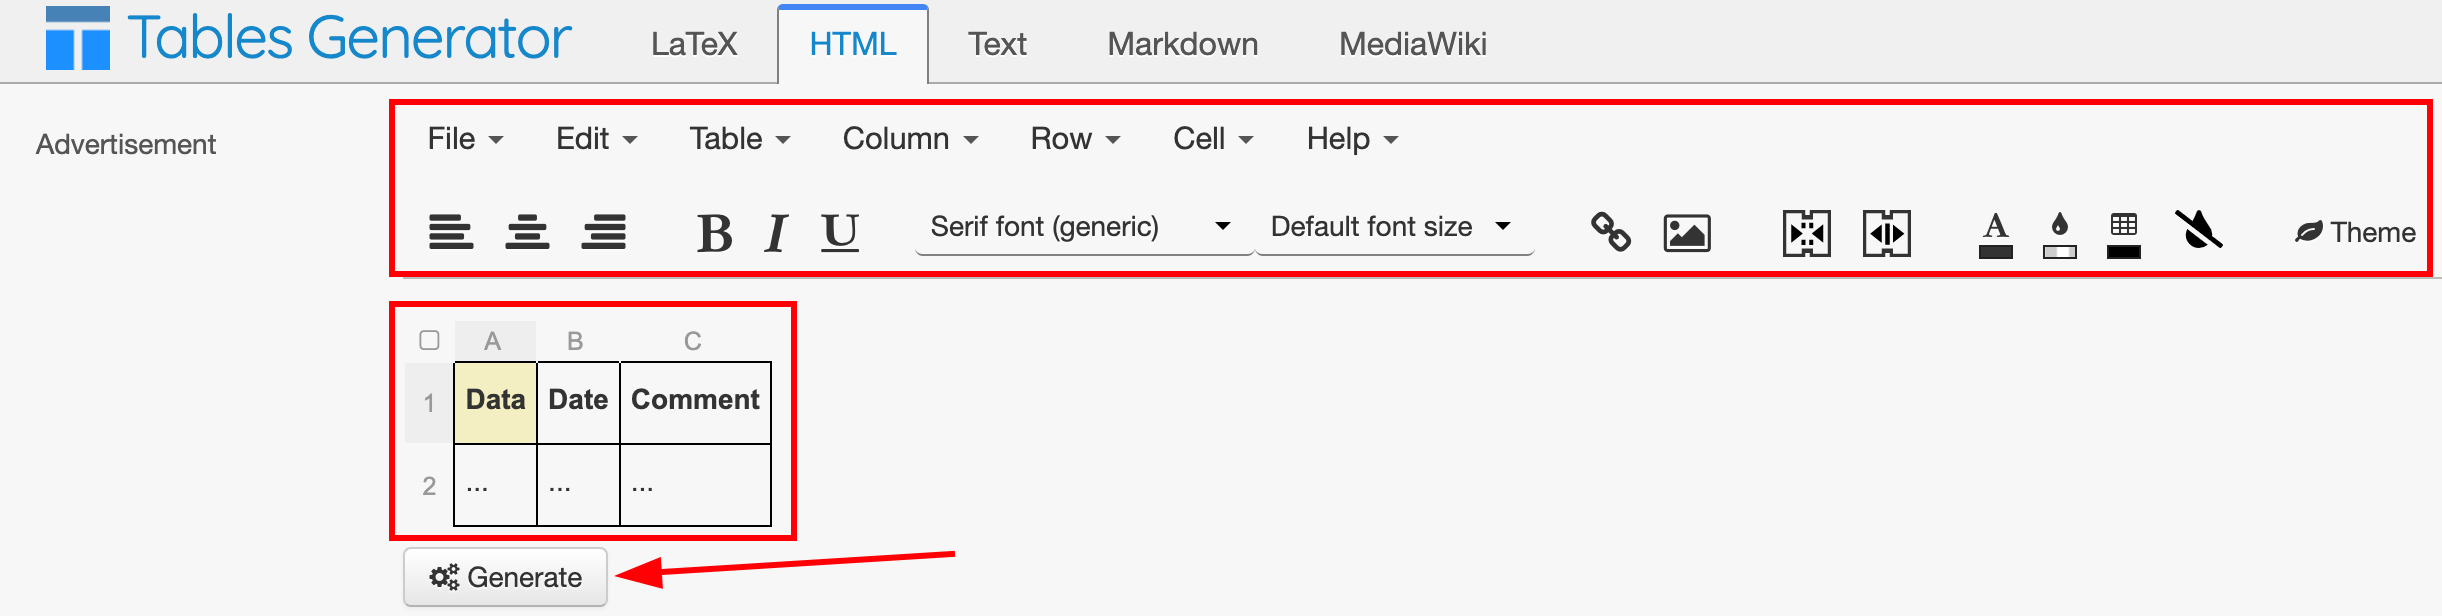Tick the select-all table checkbox
Screen dimensions: 2442x616
coord(430,340)
